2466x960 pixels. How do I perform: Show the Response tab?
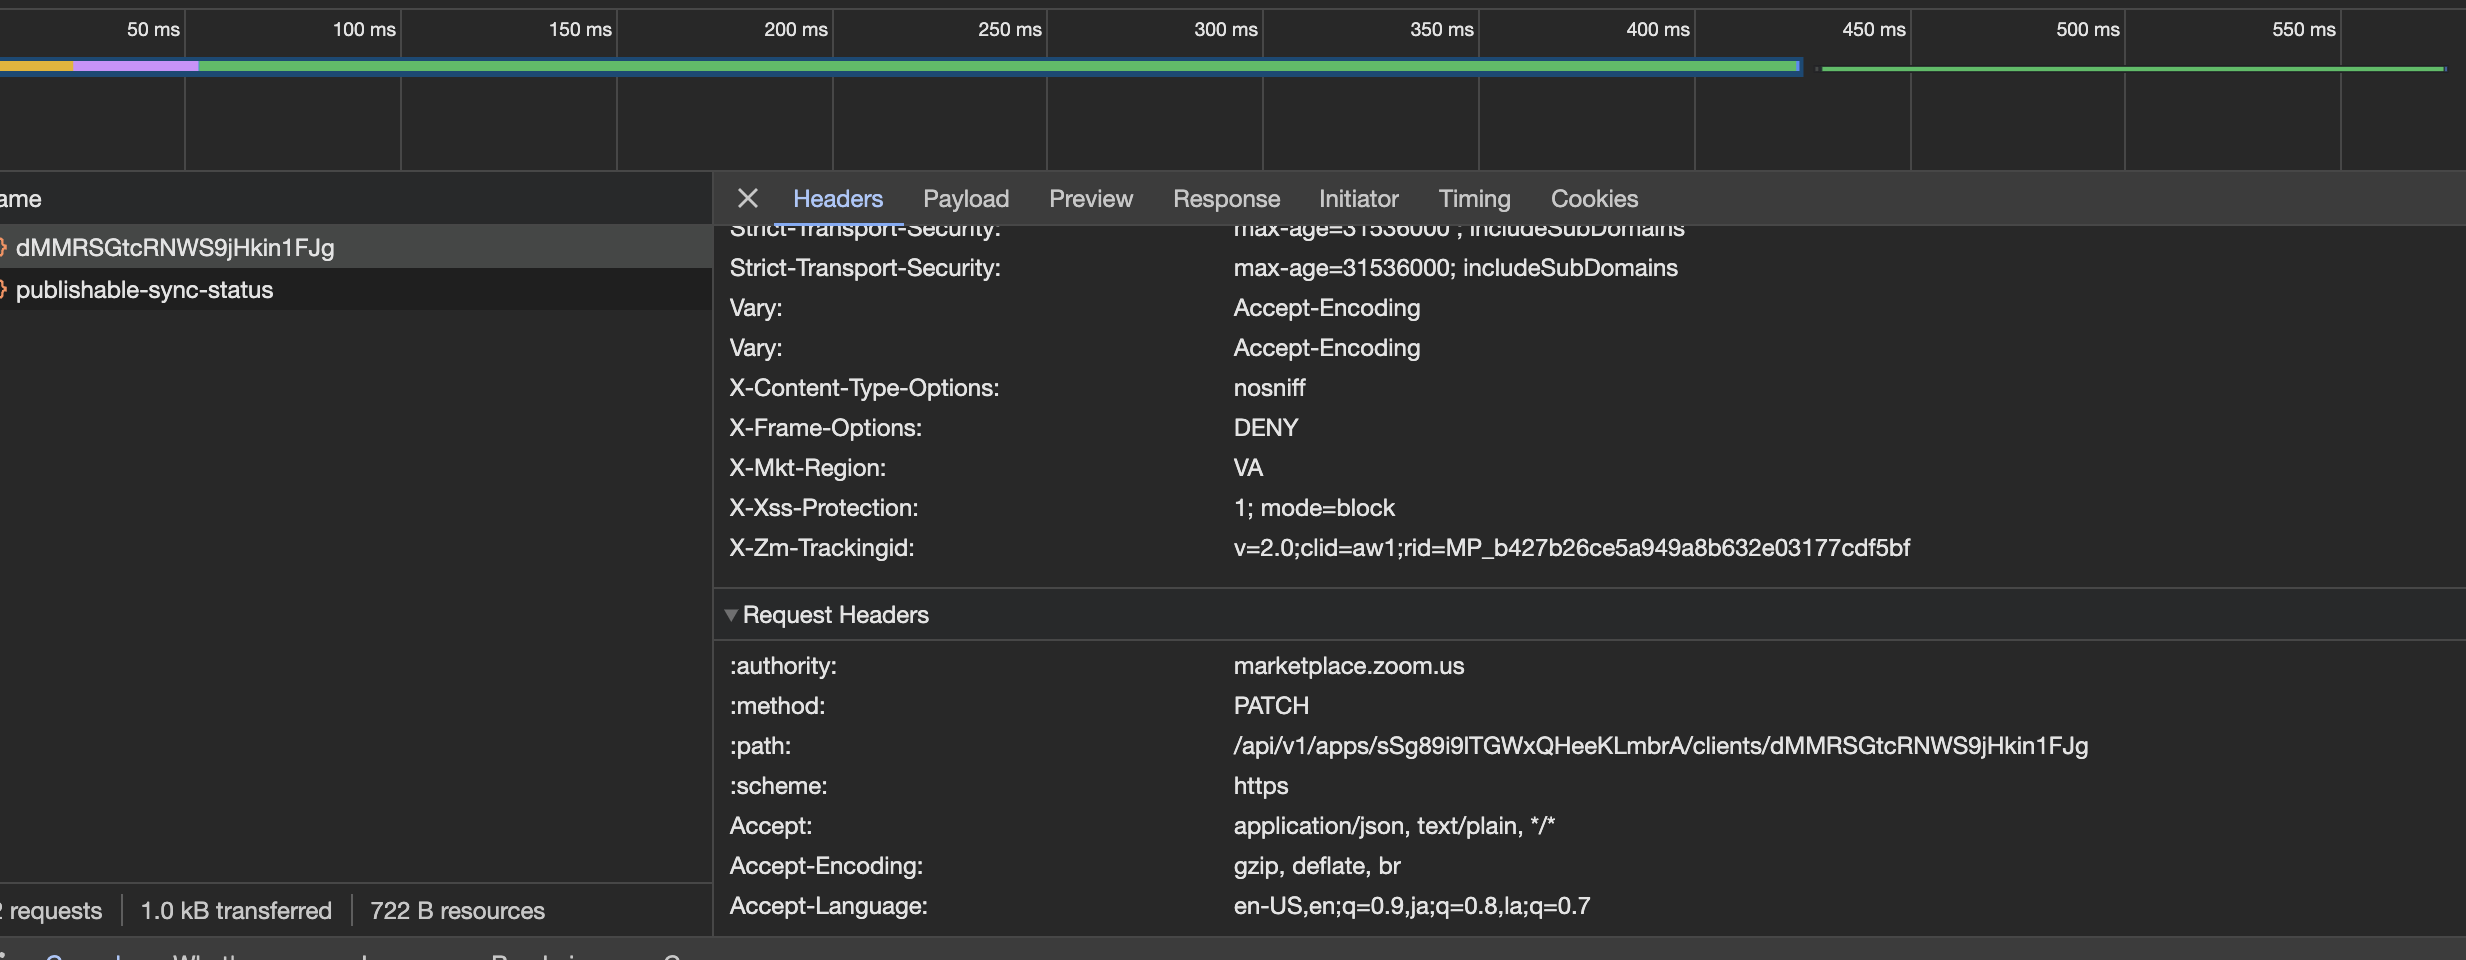point(1226,199)
